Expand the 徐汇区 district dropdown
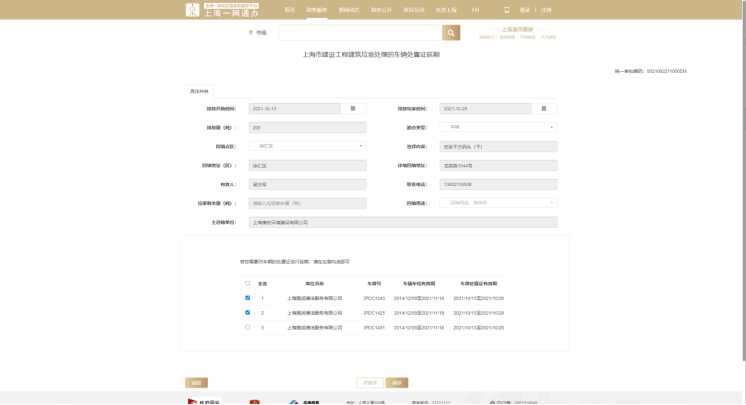 307,146
